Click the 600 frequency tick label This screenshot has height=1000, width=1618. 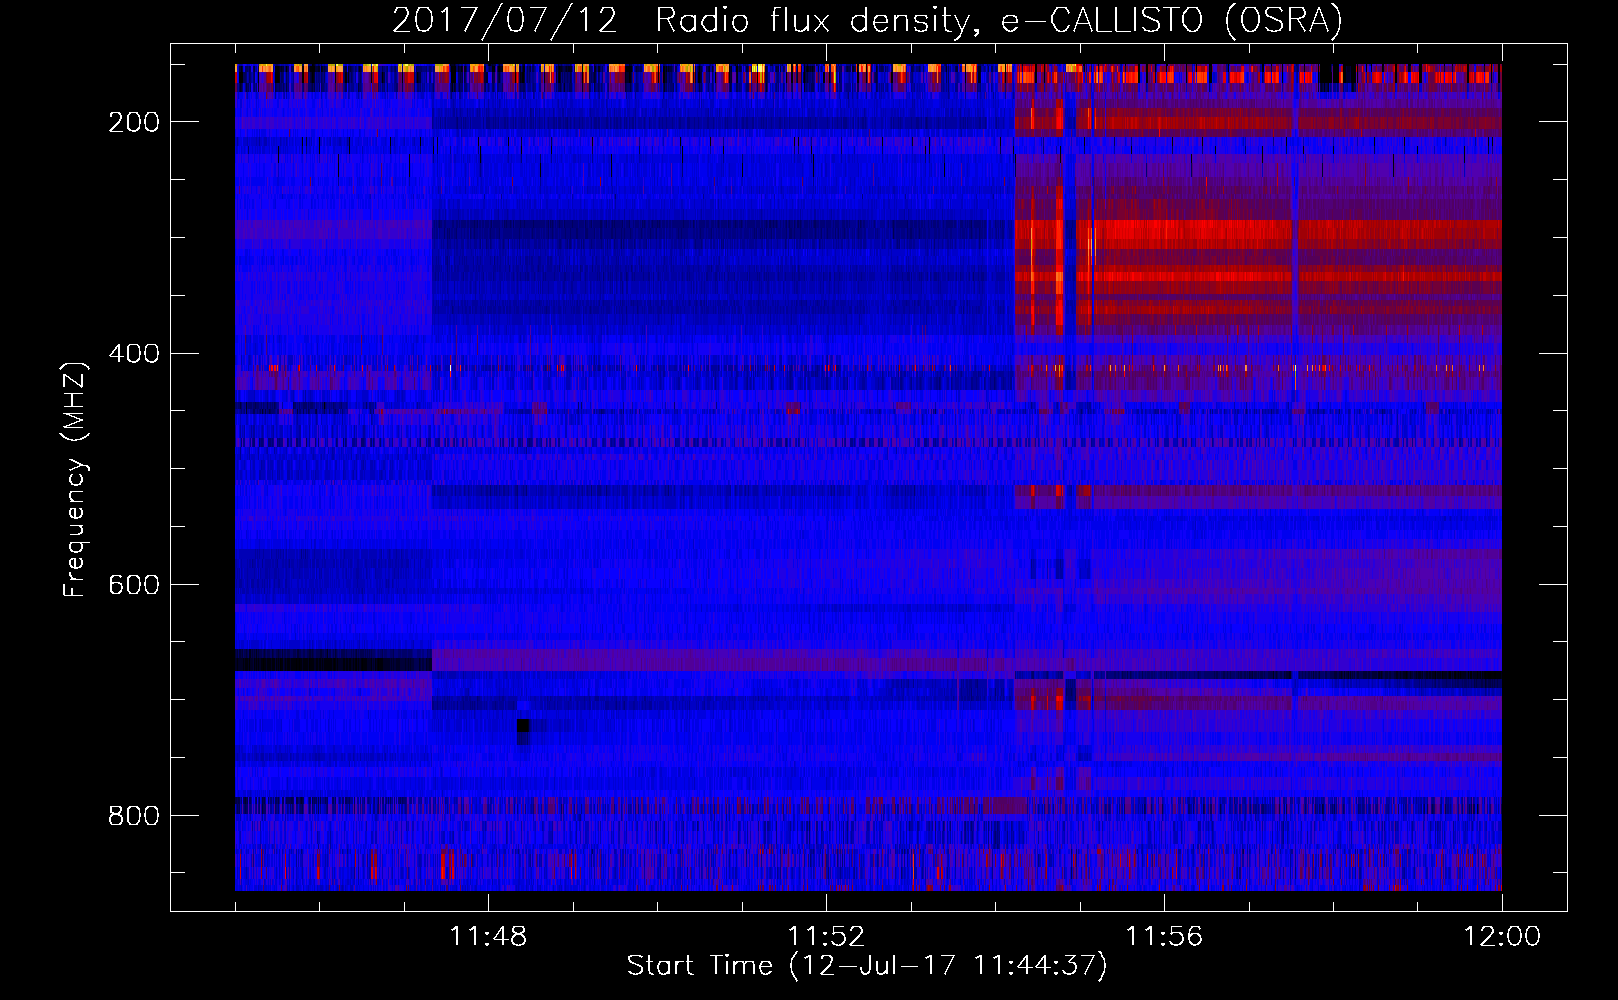pyautogui.click(x=134, y=585)
